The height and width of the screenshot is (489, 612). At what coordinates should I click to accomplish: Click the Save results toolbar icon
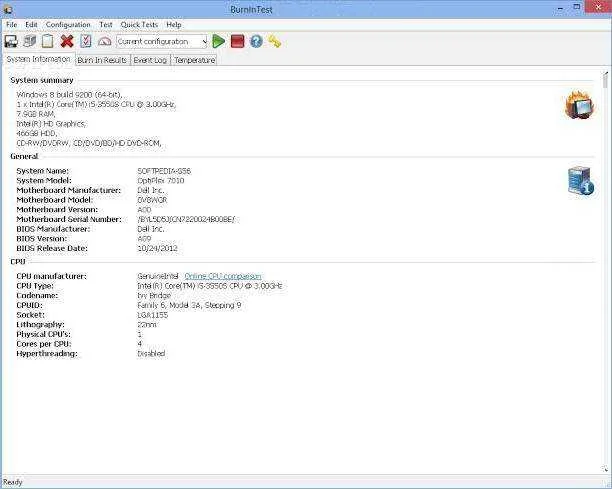[11, 41]
